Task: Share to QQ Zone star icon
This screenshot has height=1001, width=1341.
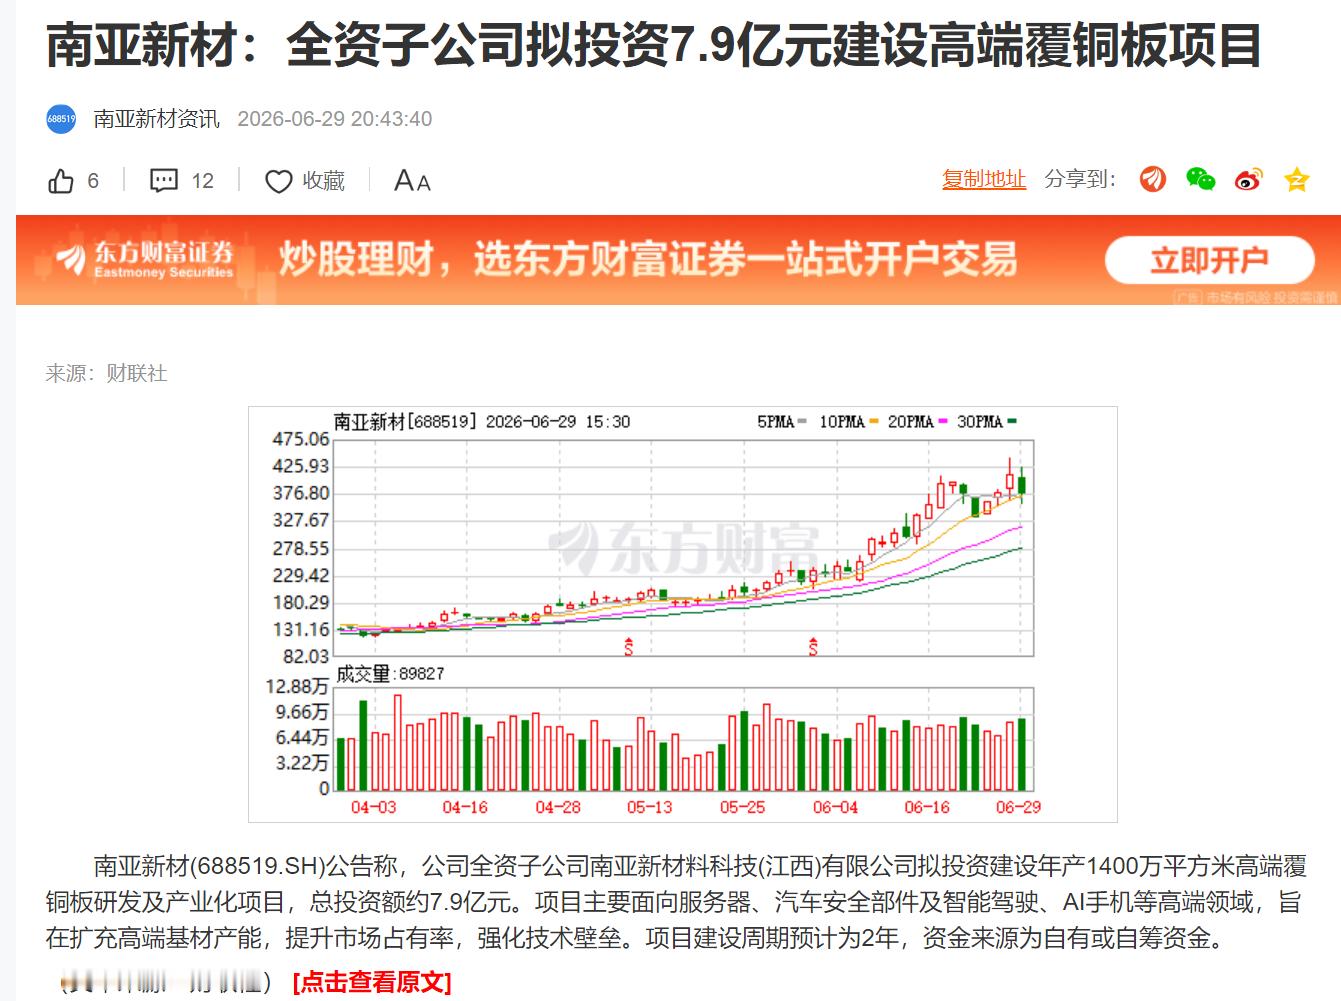Action: [x=1296, y=179]
